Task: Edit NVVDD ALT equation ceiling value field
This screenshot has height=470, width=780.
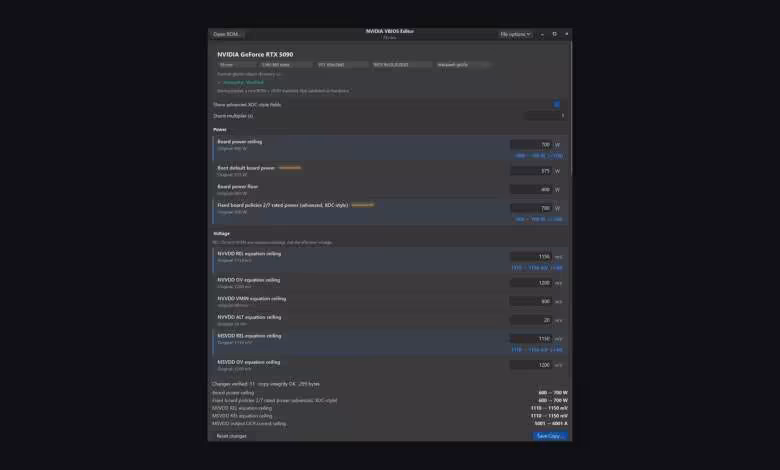Action: (x=531, y=320)
